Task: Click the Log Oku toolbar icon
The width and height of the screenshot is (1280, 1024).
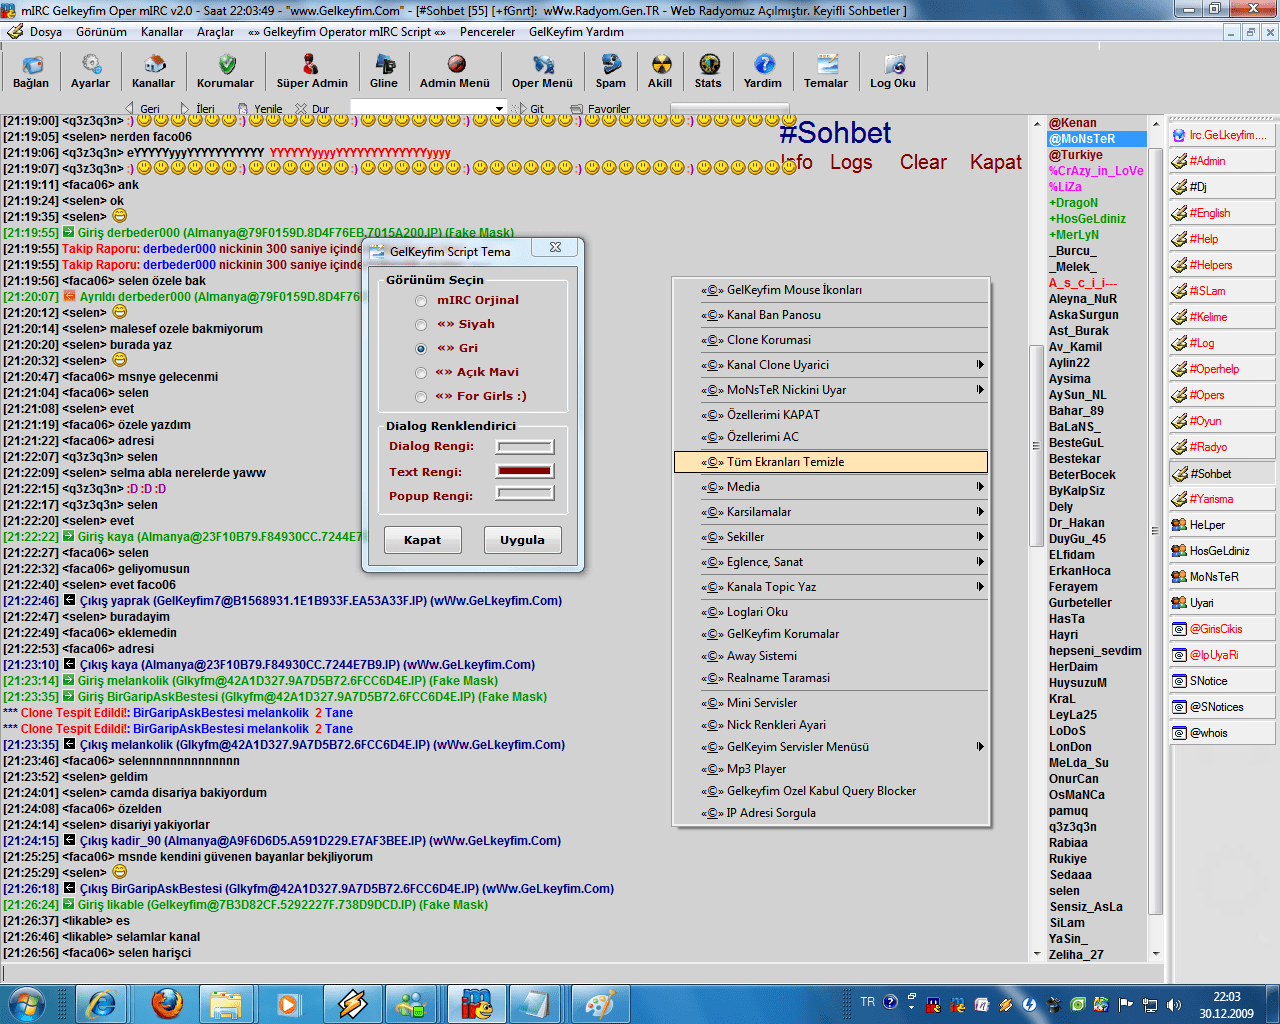Action: point(893,72)
